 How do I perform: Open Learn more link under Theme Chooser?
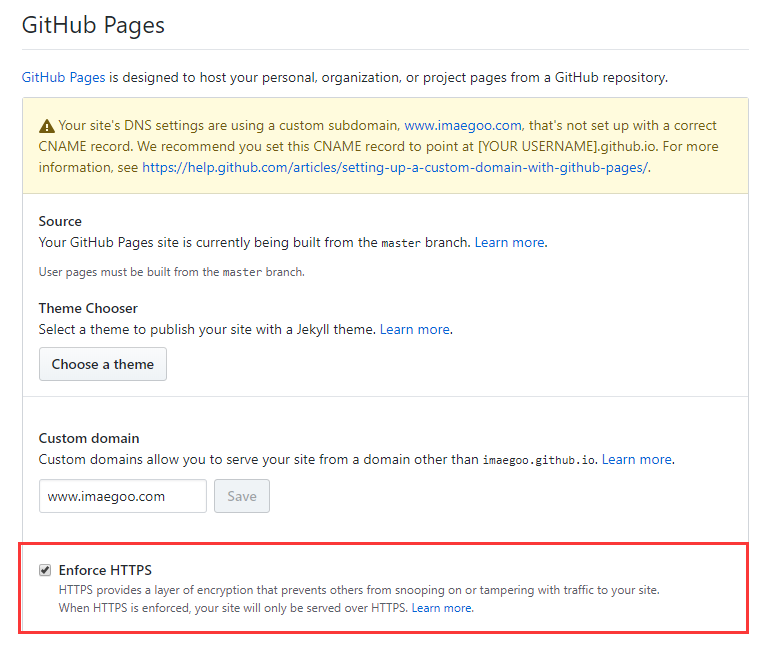(415, 329)
